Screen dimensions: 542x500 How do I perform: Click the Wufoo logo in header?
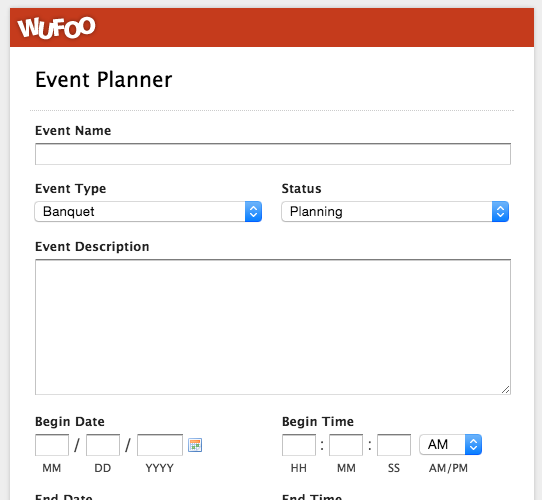click(56, 27)
